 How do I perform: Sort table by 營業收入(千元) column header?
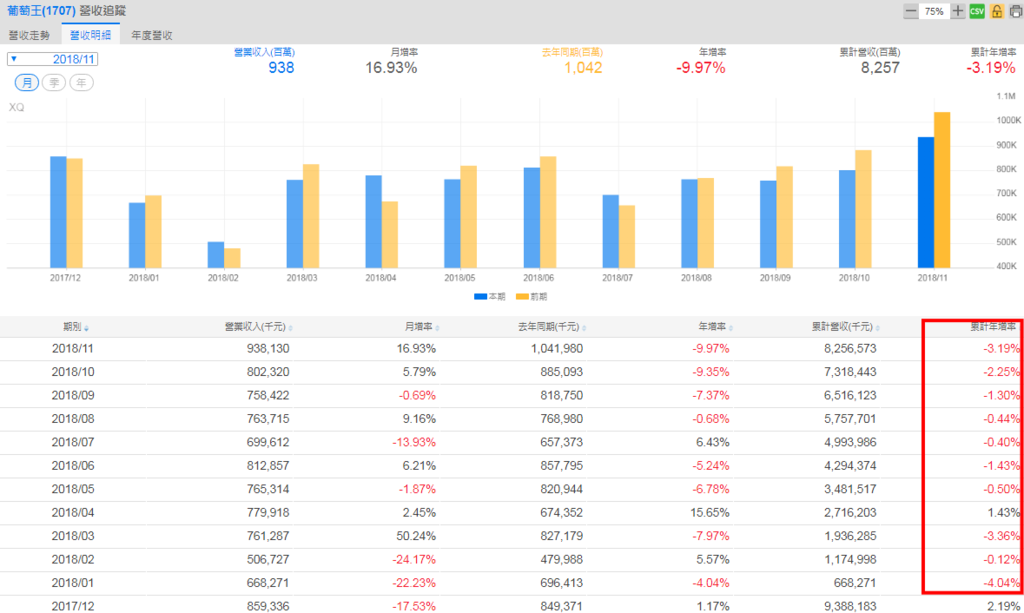coord(258,327)
